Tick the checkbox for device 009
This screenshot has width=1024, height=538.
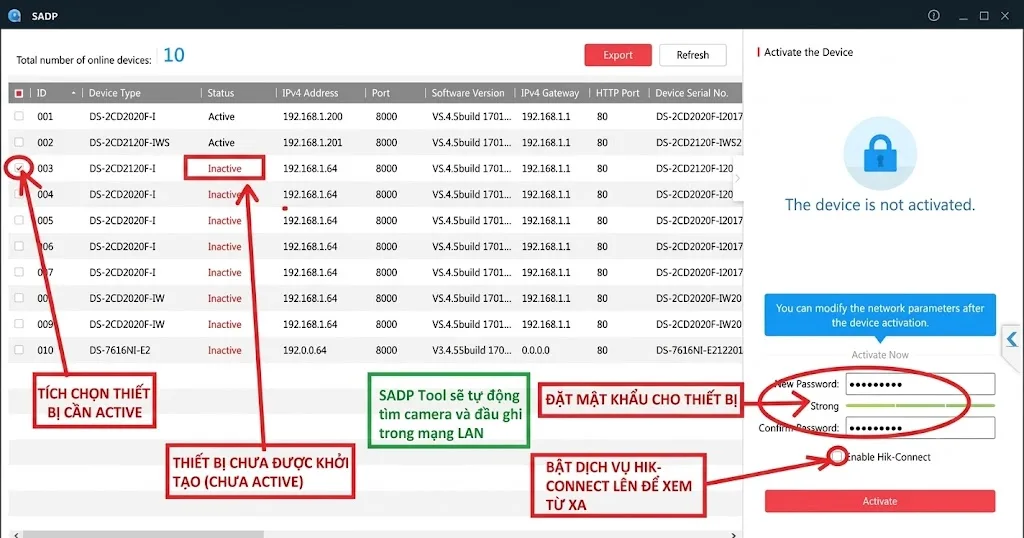19,324
